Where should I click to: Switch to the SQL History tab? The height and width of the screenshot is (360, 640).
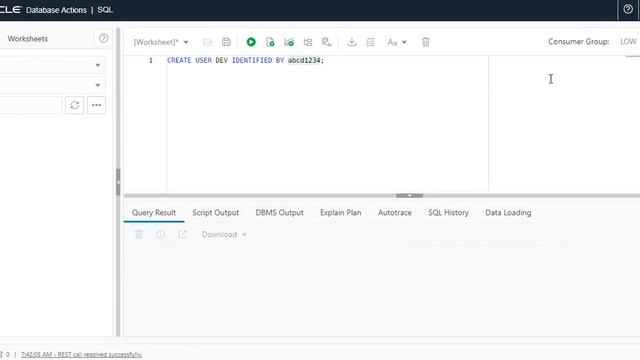(448, 213)
